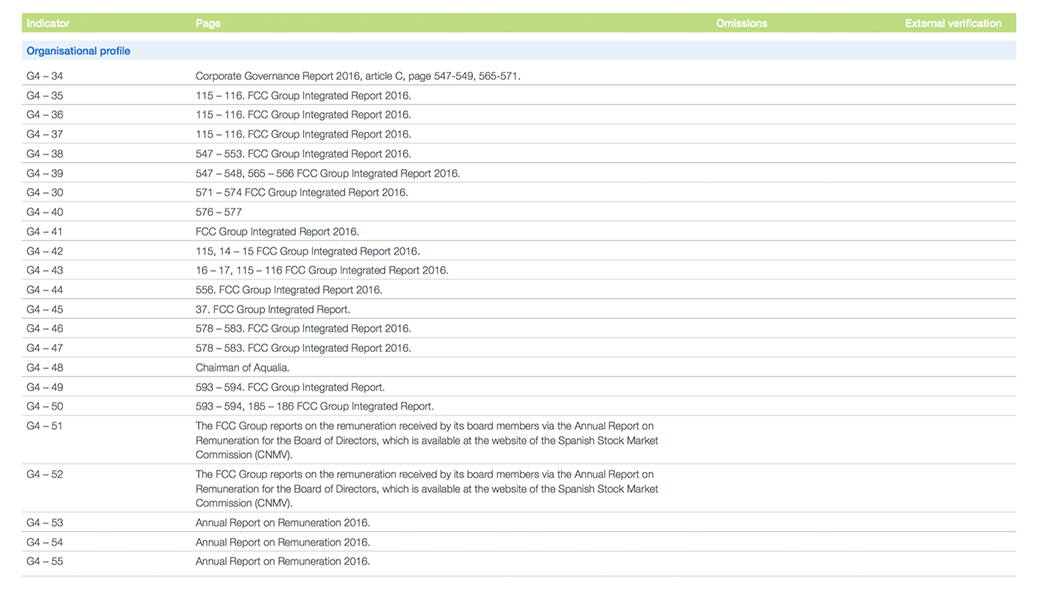The width and height of the screenshot is (1040, 603).
Task: Select indicator cell G4 – 34
Action: click(44, 76)
